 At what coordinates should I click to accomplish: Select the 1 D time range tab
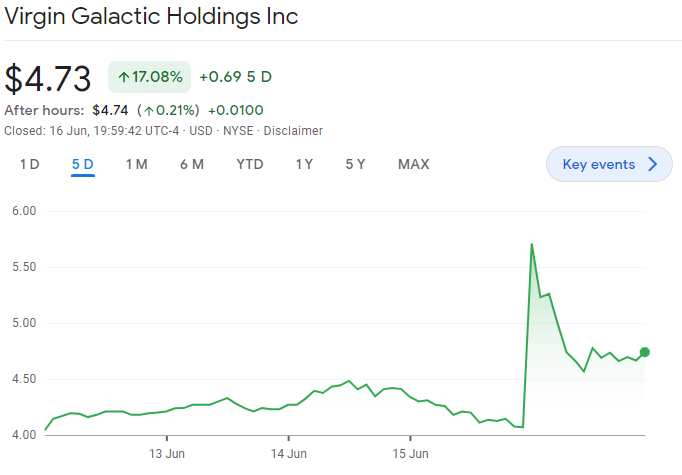click(x=30, y=164)
